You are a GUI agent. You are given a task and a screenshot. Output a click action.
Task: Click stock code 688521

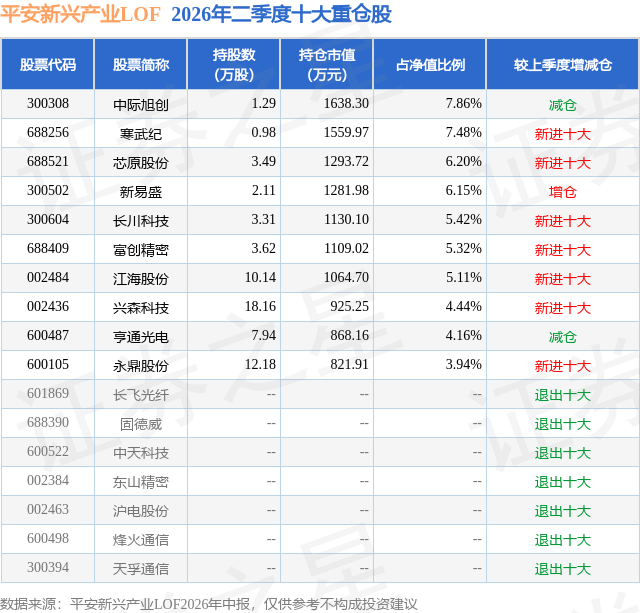coord(48,162)
